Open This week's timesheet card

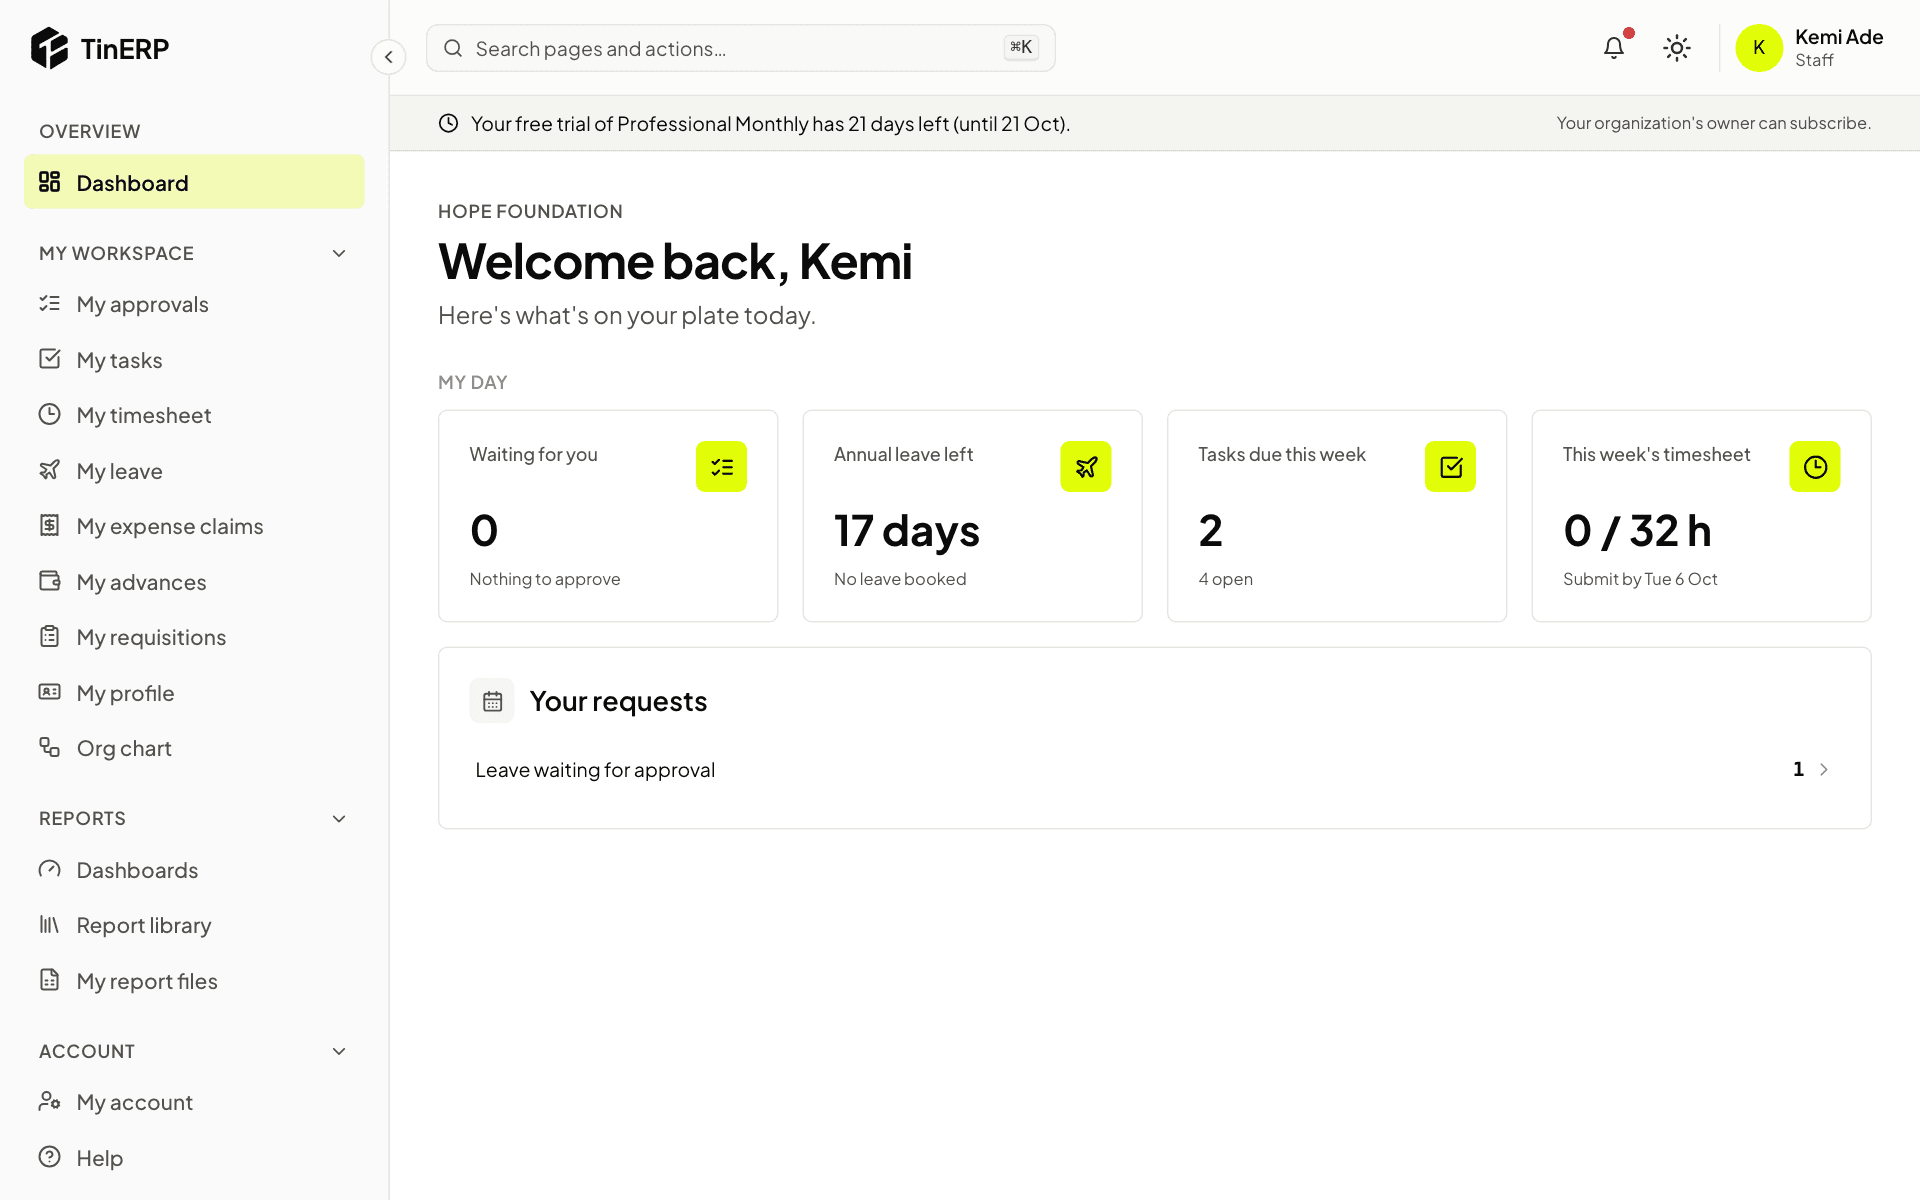tap(1701, 516)
